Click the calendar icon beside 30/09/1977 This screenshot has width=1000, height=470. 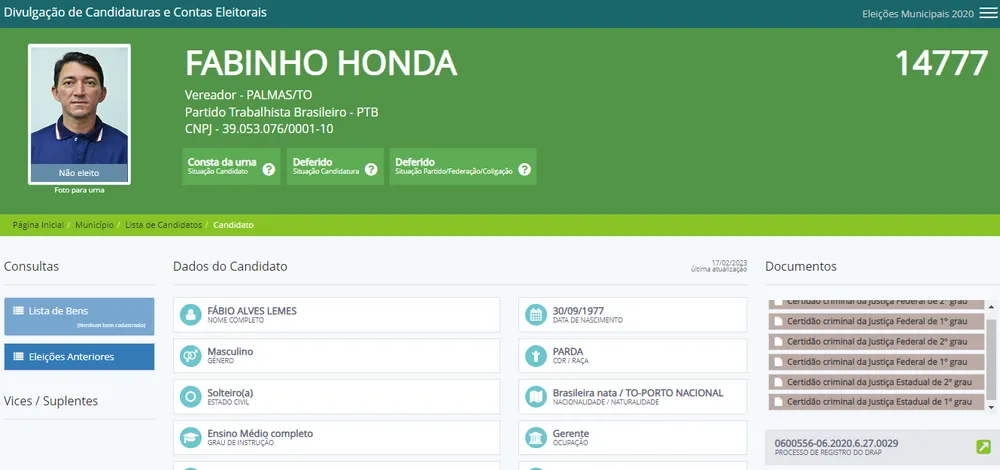click(535, 315)
